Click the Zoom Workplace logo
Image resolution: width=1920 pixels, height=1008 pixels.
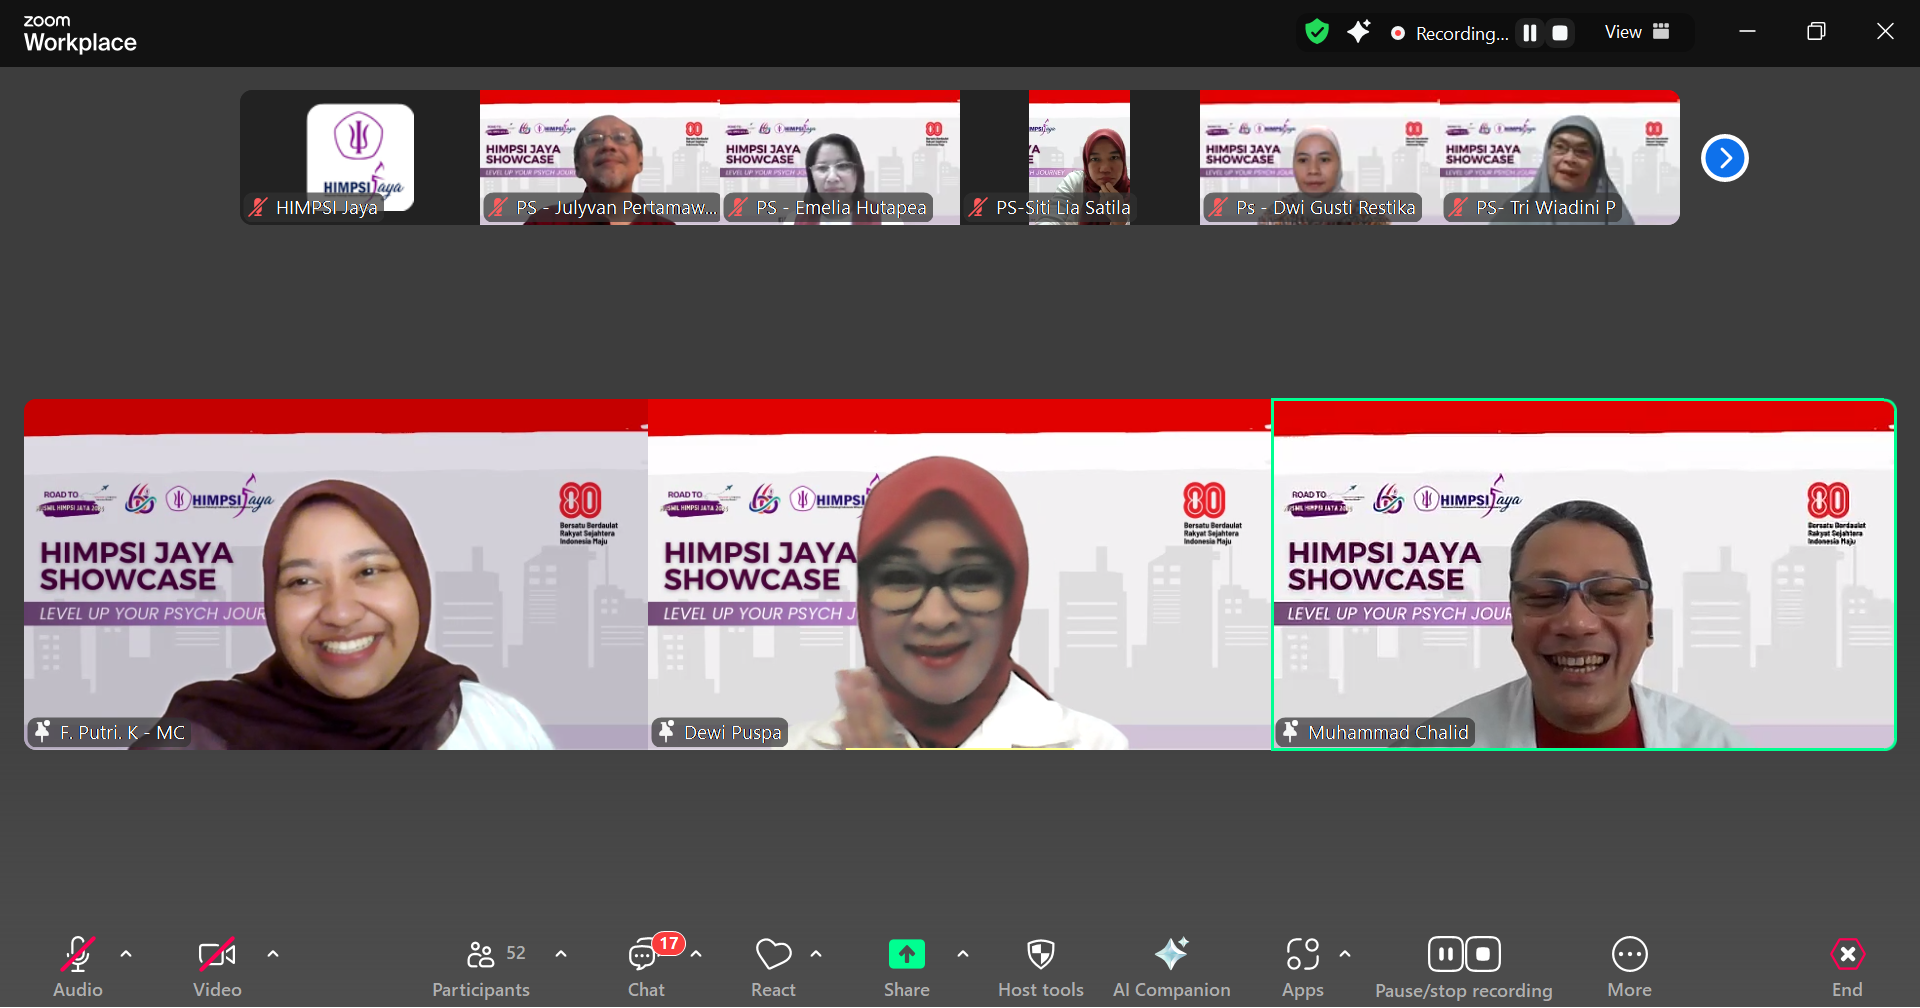pyautogui.click(x=80, y=34)
